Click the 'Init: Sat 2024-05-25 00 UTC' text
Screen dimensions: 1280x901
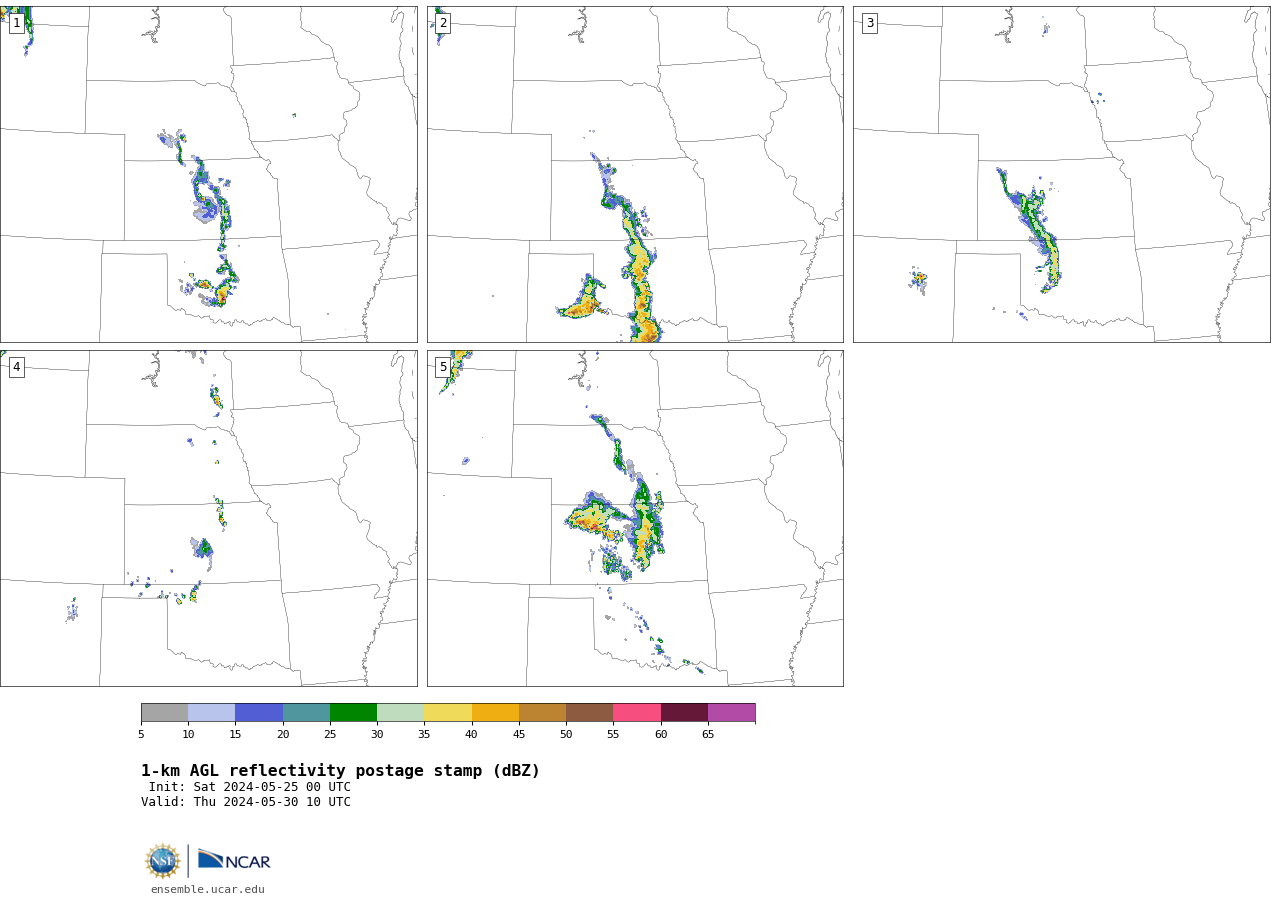pyautogui.click(x=250, y=787)
